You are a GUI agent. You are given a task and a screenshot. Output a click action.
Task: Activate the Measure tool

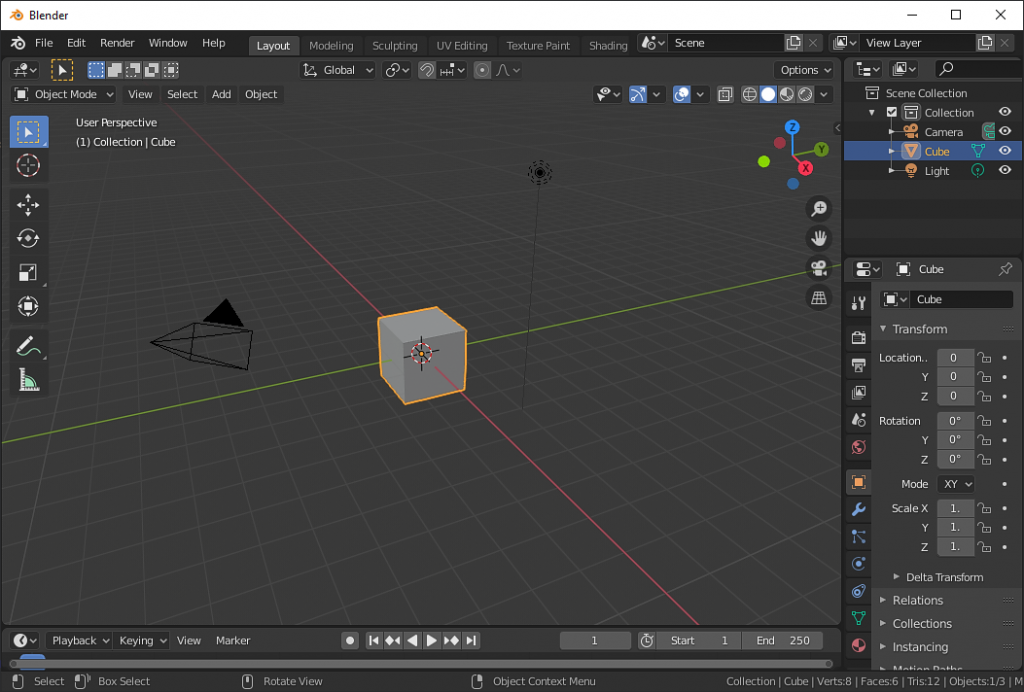click(28, 380)
